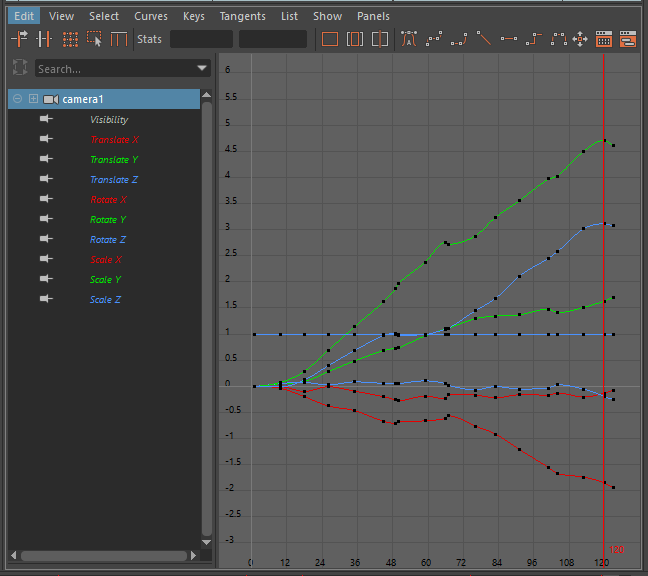Screen dimensions: 648x576
Task: Click the four-arrow move icon in toolbar
Action: click(580, 39)
